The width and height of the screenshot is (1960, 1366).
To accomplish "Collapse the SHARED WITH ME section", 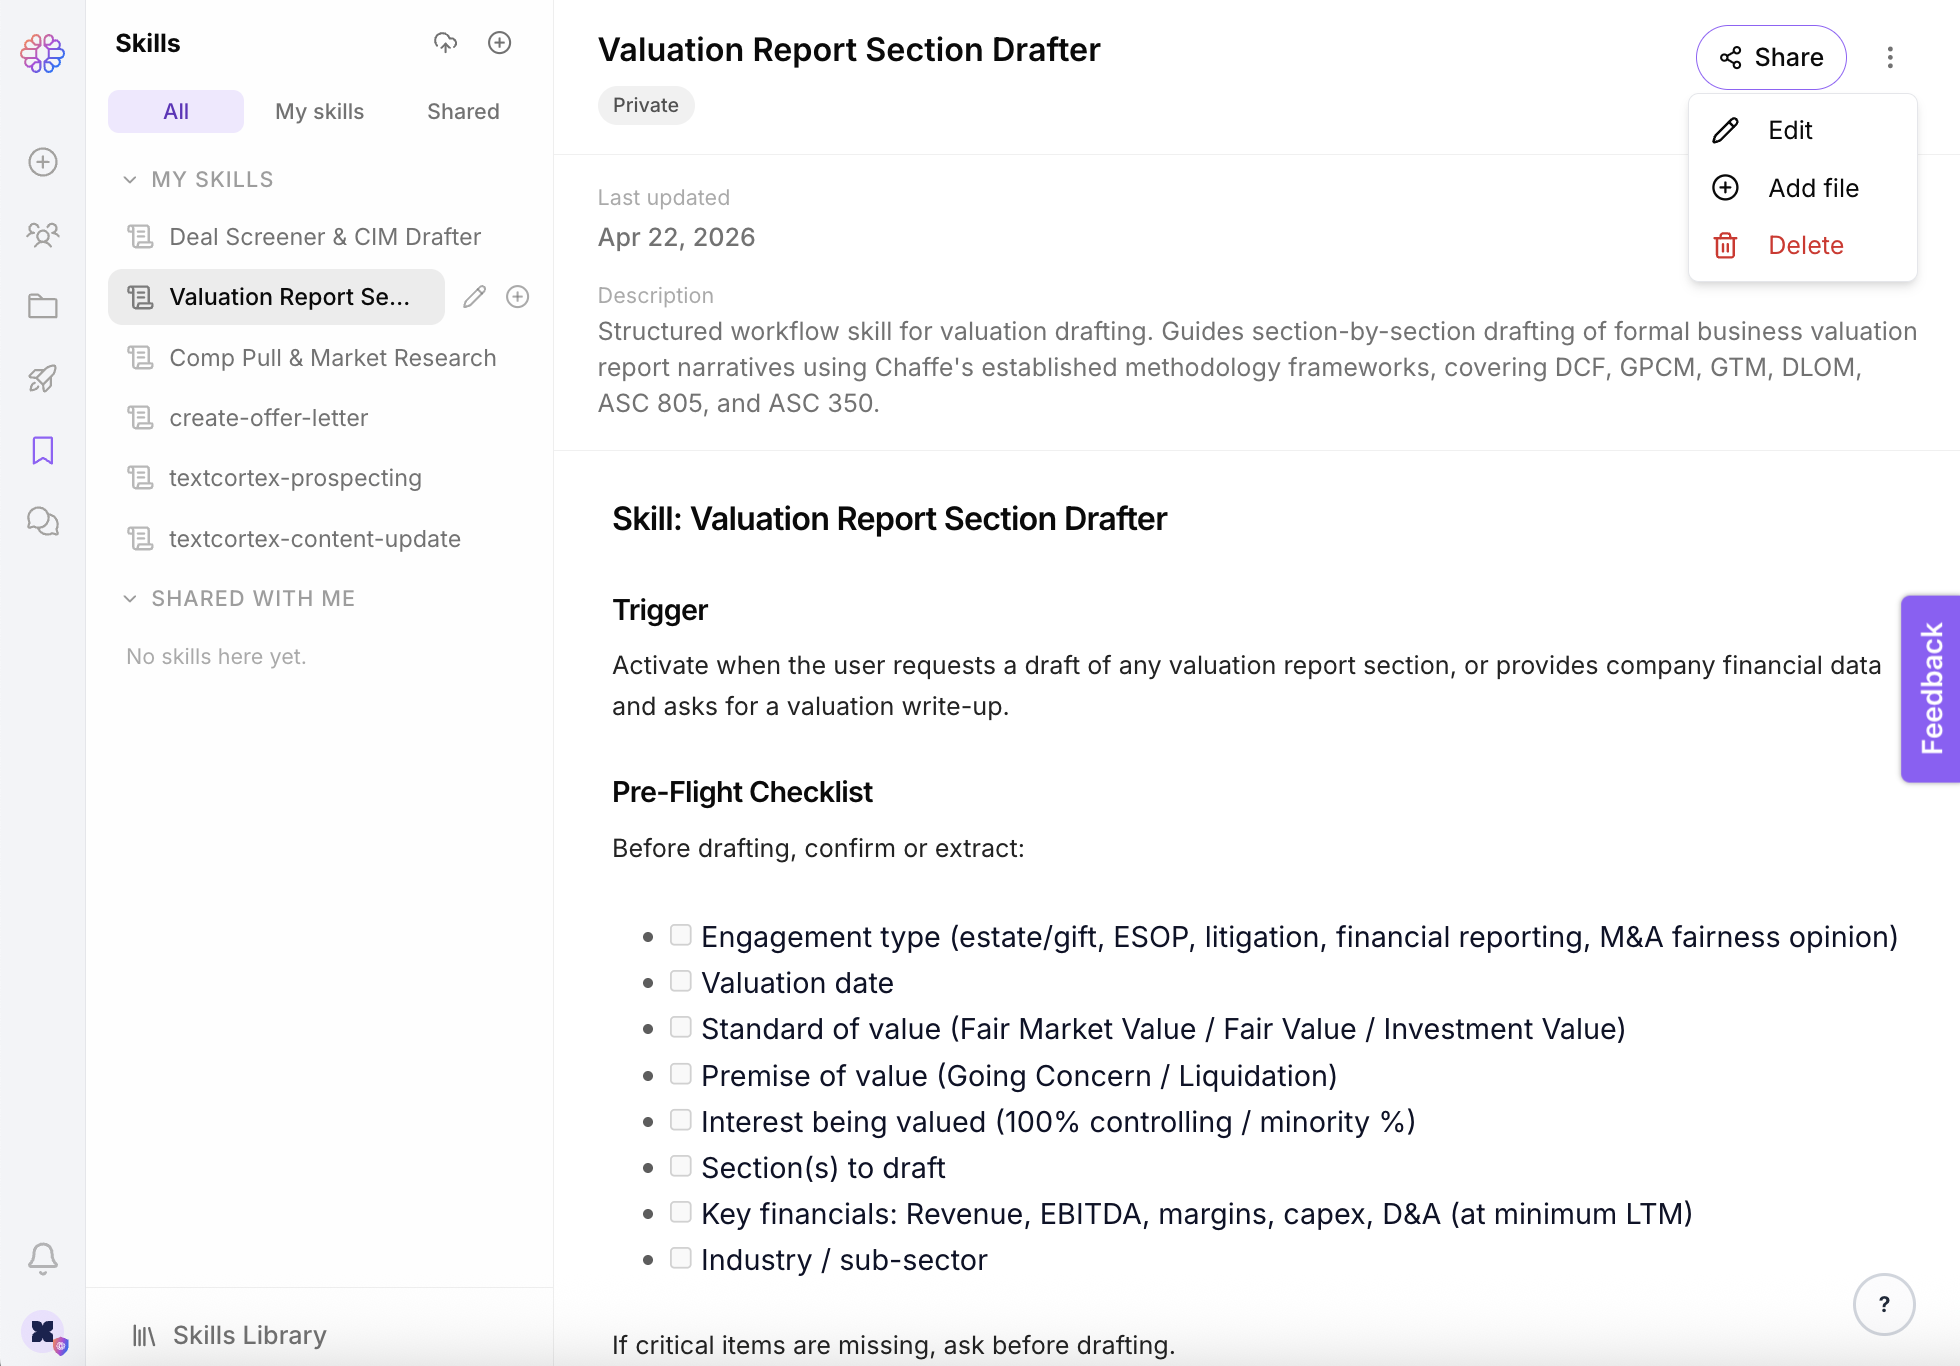I will point(130,599).
